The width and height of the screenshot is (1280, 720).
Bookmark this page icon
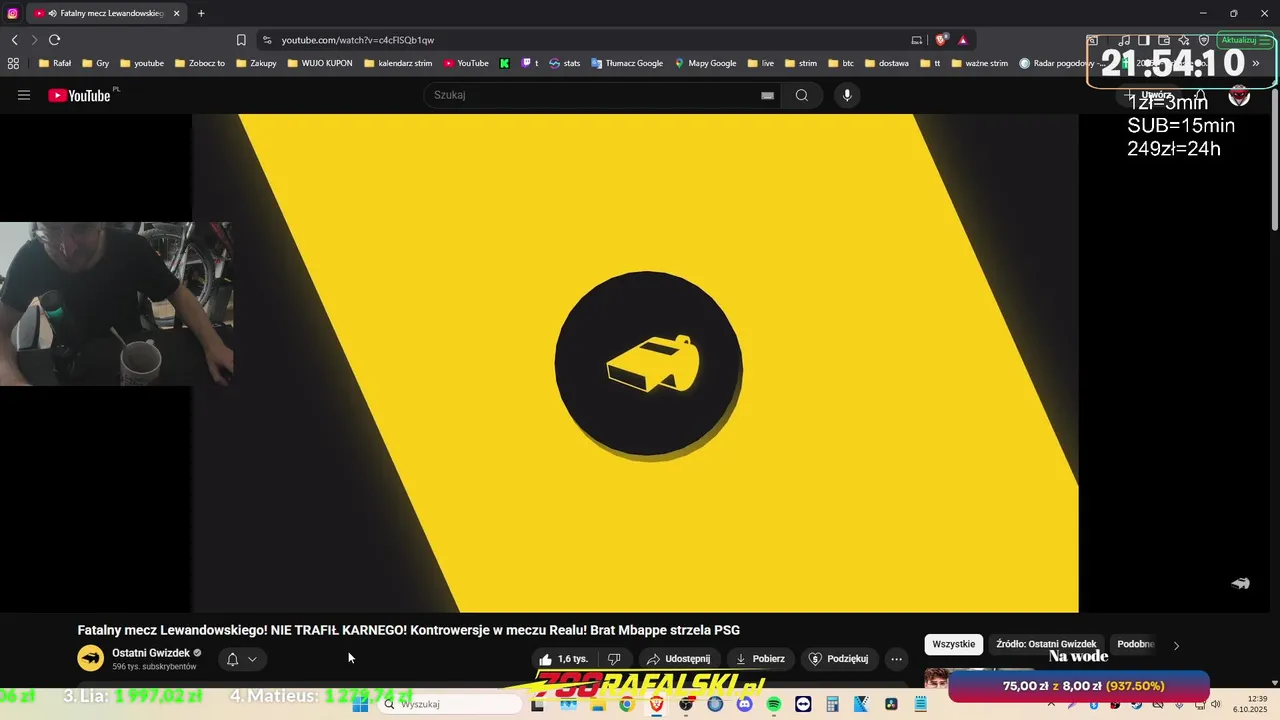click(241, 40)
